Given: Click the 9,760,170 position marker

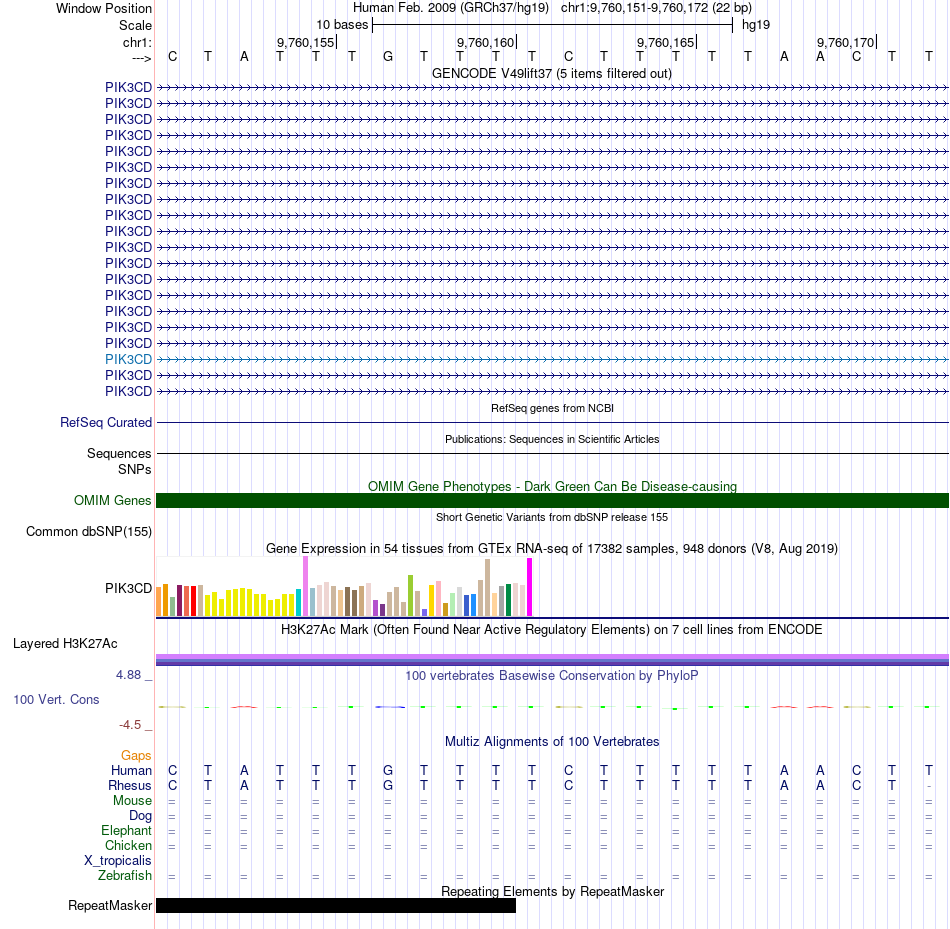Looking at the screenshot, I should pyautogui.click(x=846, y=42).
